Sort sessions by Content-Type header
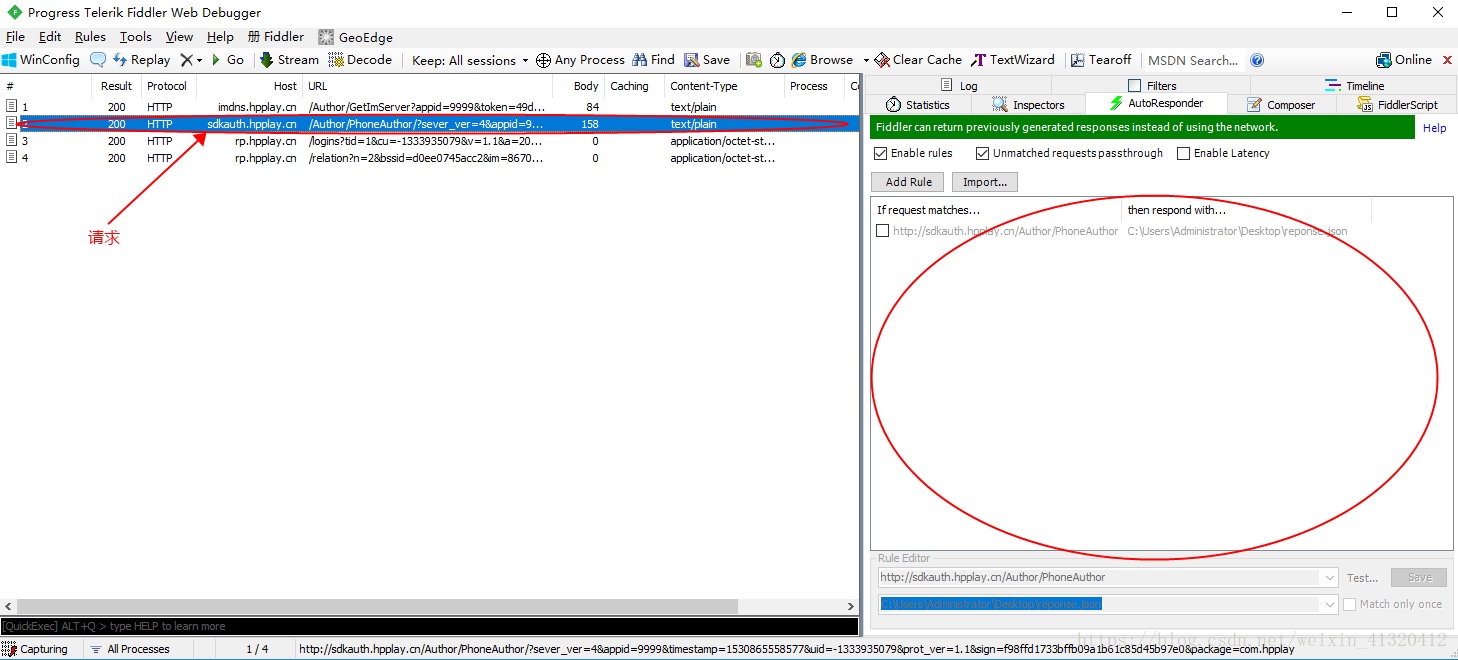Screen dimensions: 1458x660 [x=724, y=86]
